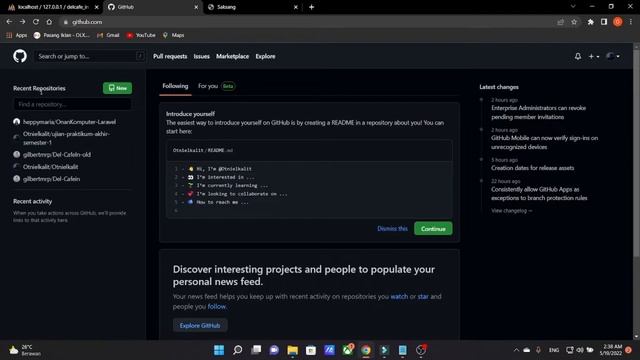Screen dimensions: 640x360
Task: Go to Marketplace
Action: click(x=232, y=56)
